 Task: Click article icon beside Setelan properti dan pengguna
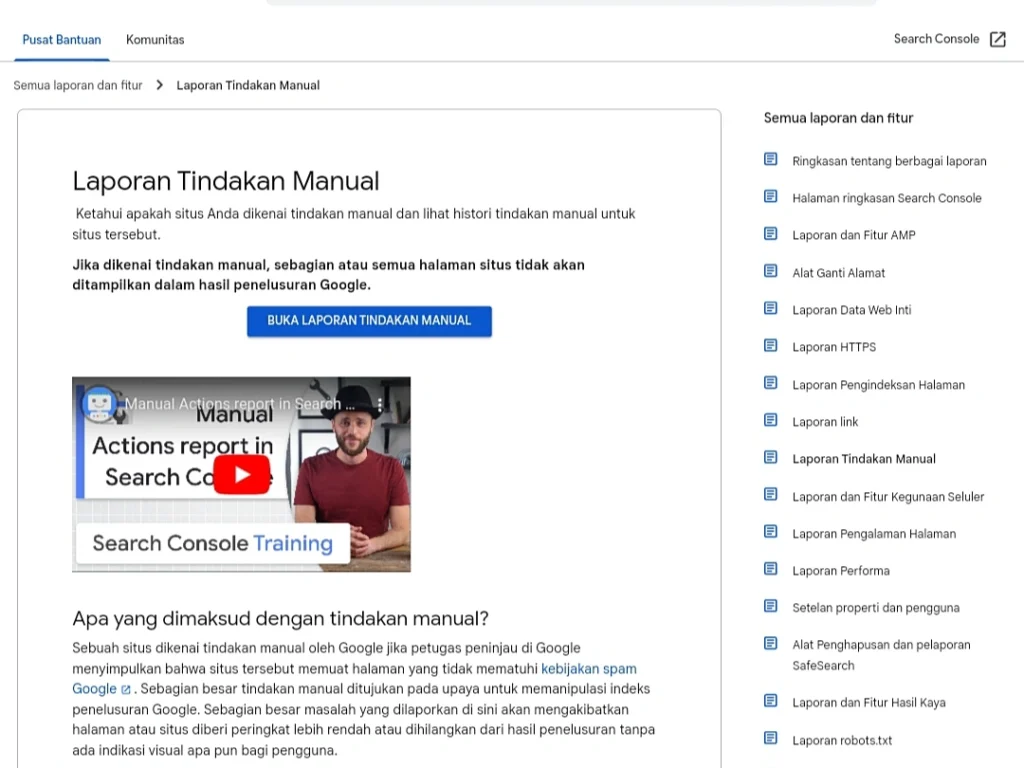[771, 606]
